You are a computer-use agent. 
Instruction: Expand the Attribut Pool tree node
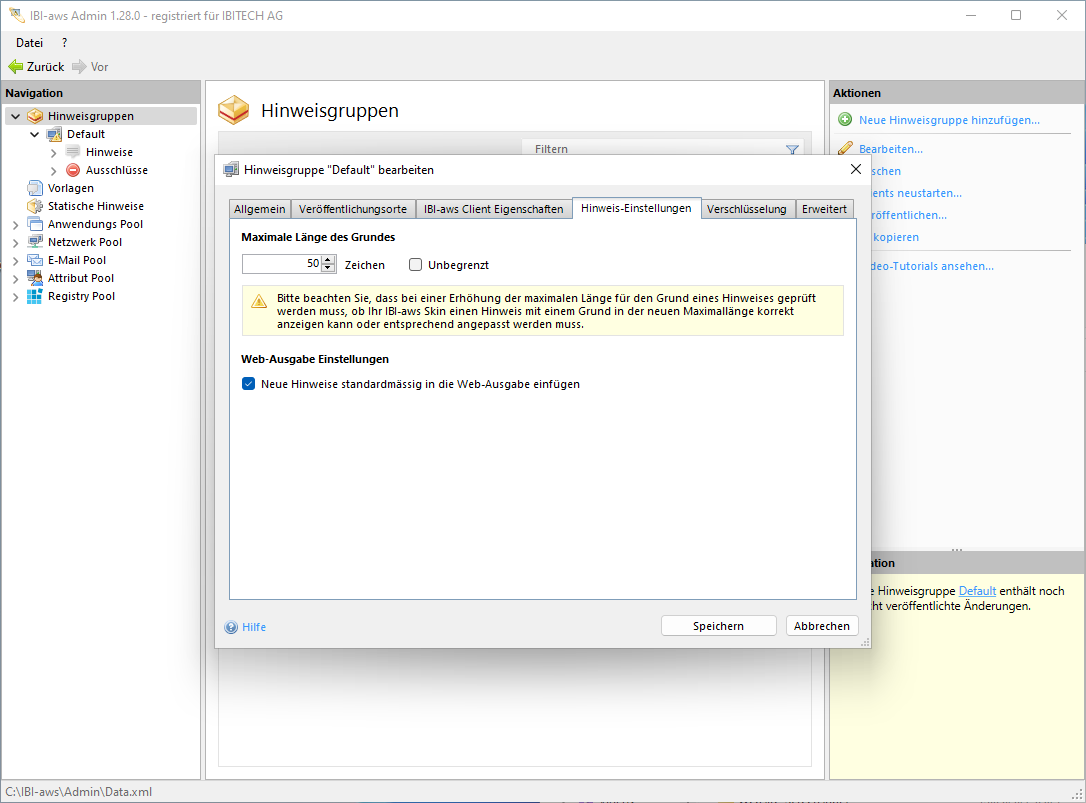(x=15, y=278)
